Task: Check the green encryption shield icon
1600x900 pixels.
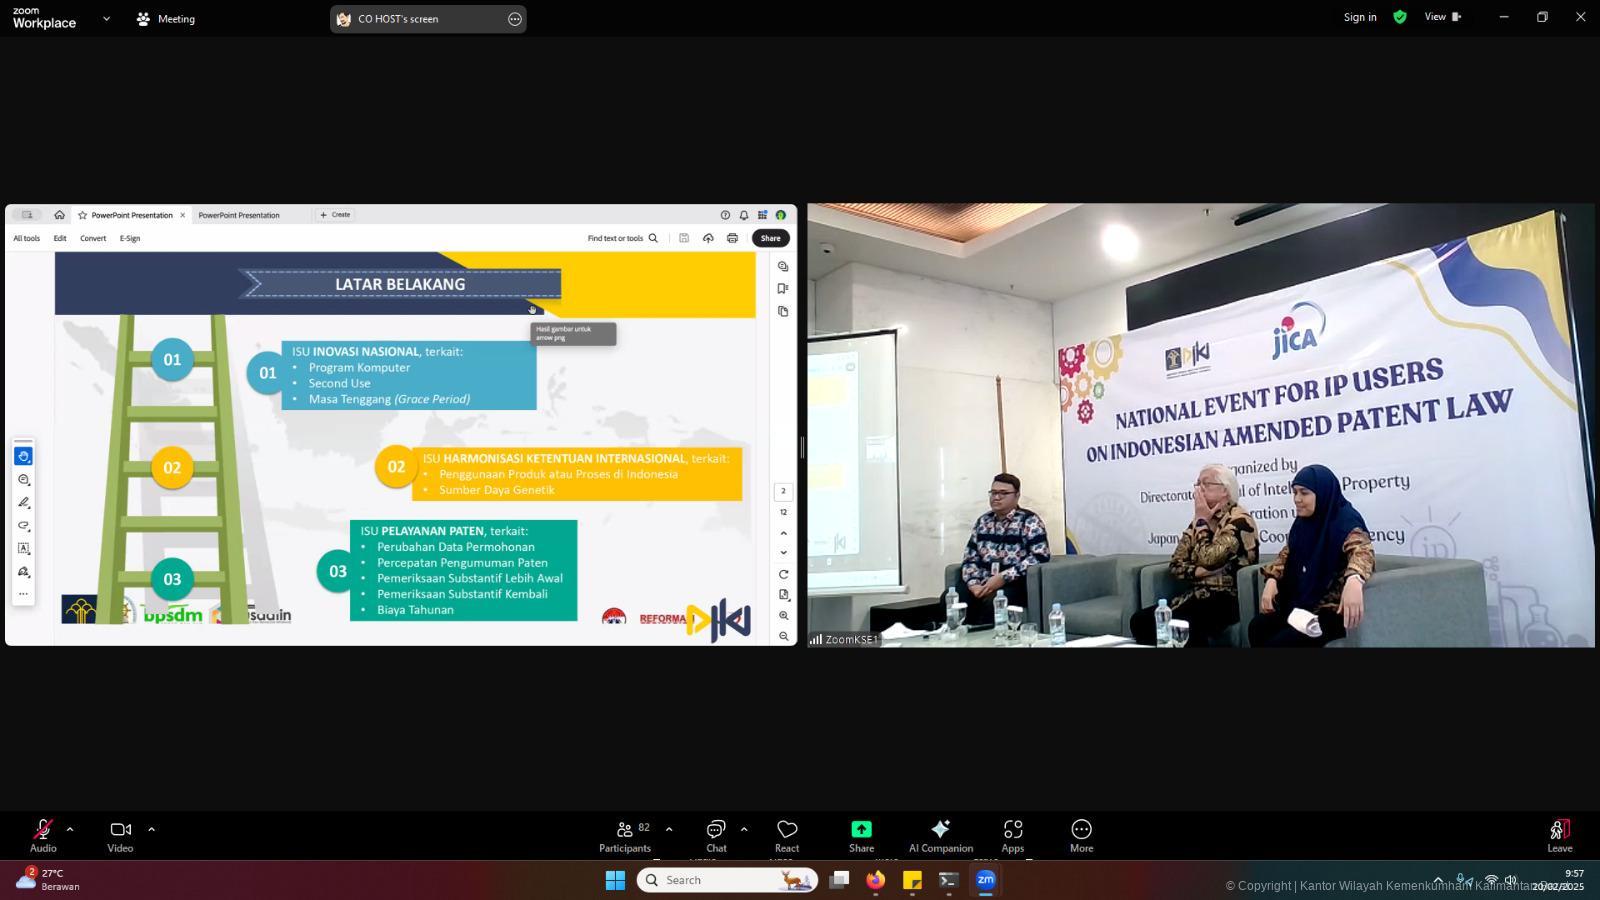Action: click(x=1400, y=17)
